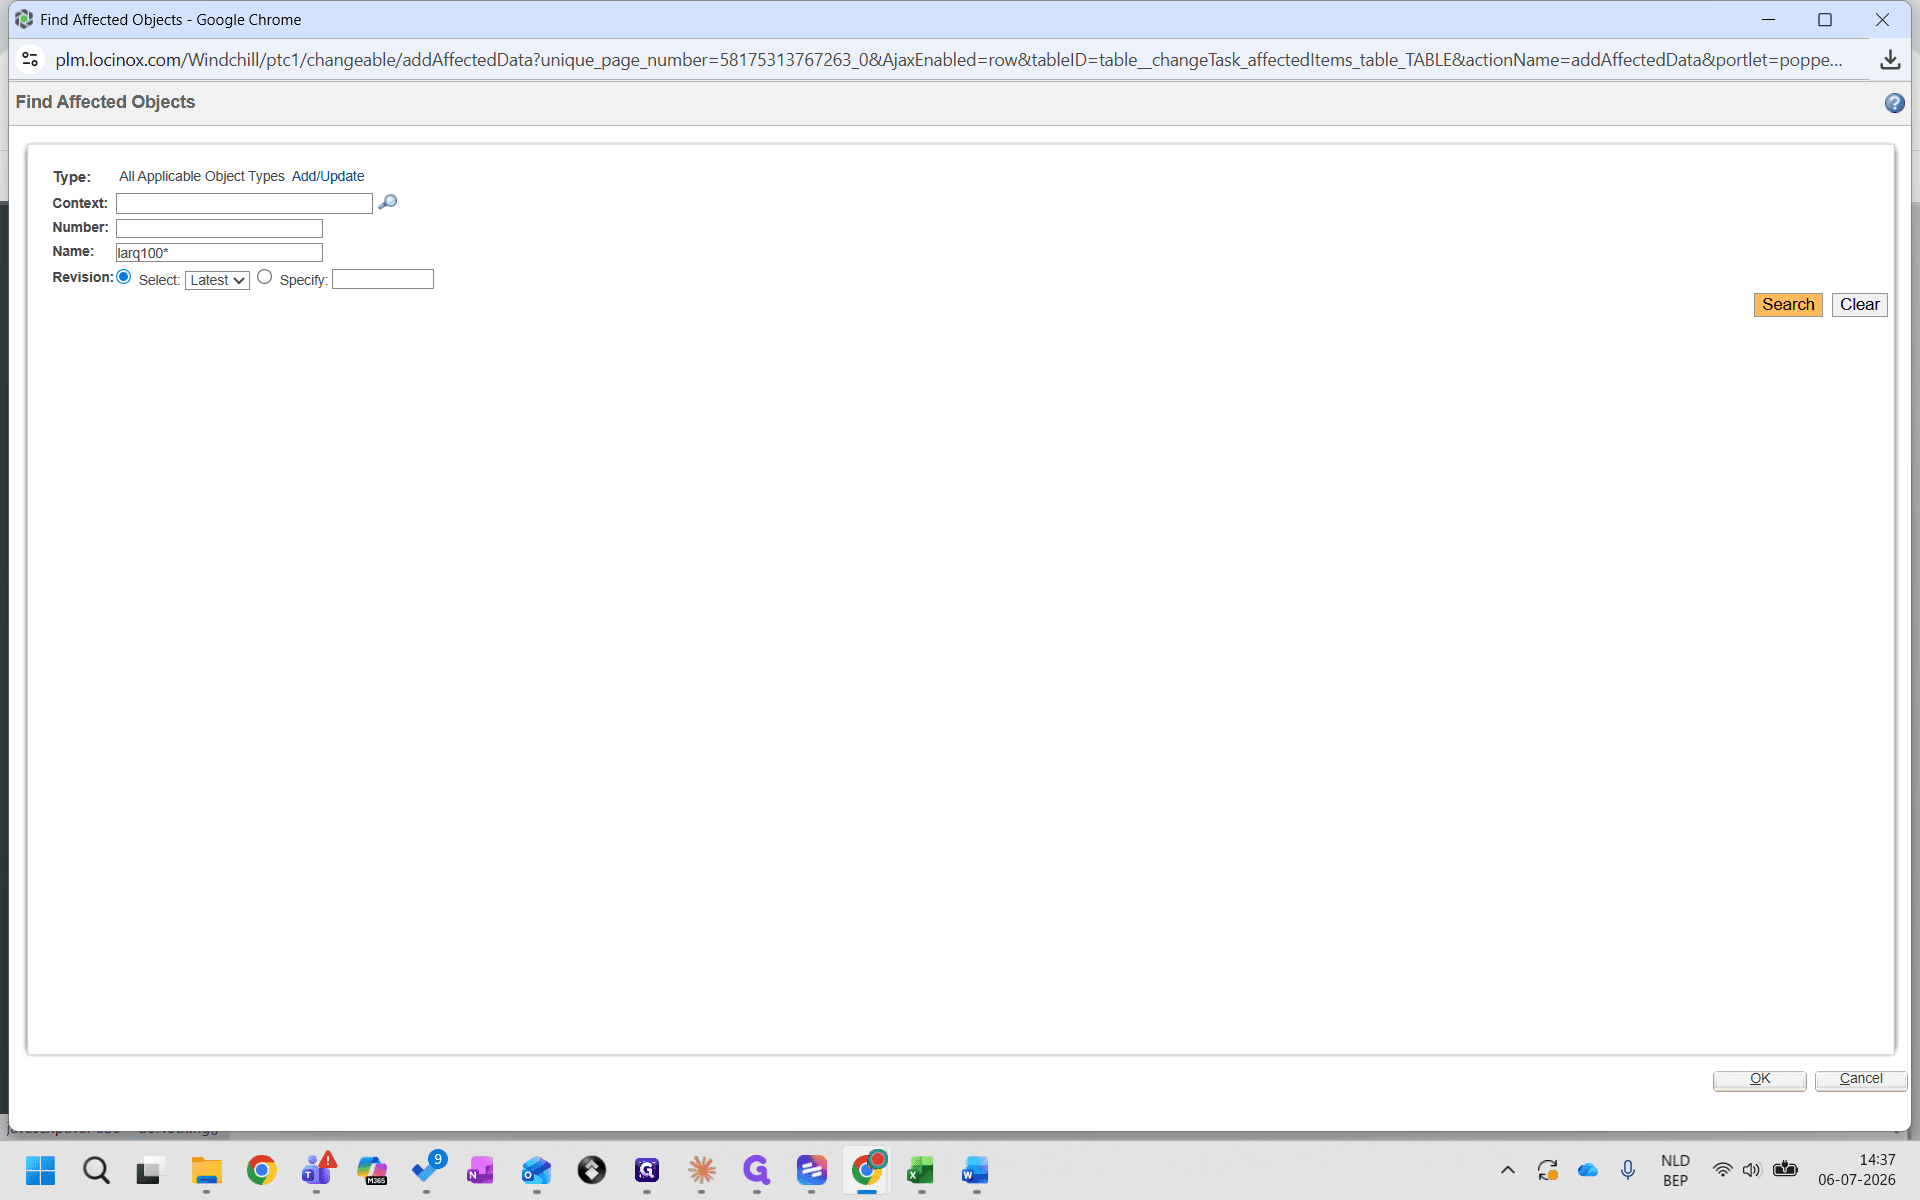Click the Number input field

219,228
